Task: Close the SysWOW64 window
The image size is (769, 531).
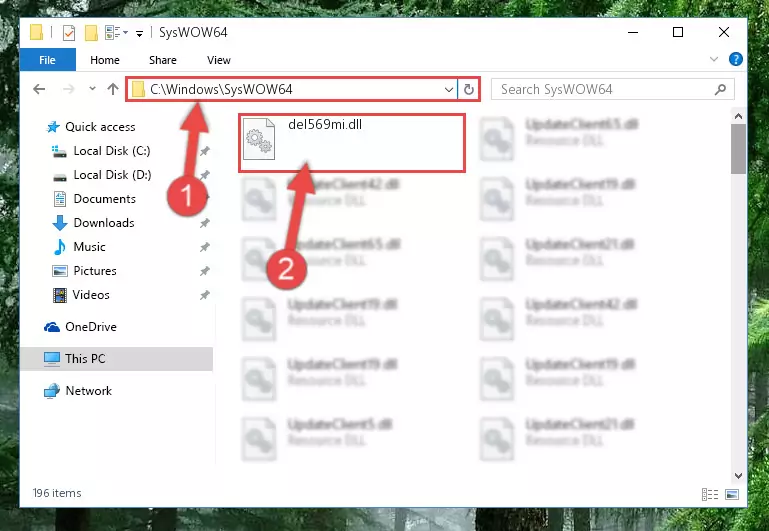Action: (x=723, y=32)
